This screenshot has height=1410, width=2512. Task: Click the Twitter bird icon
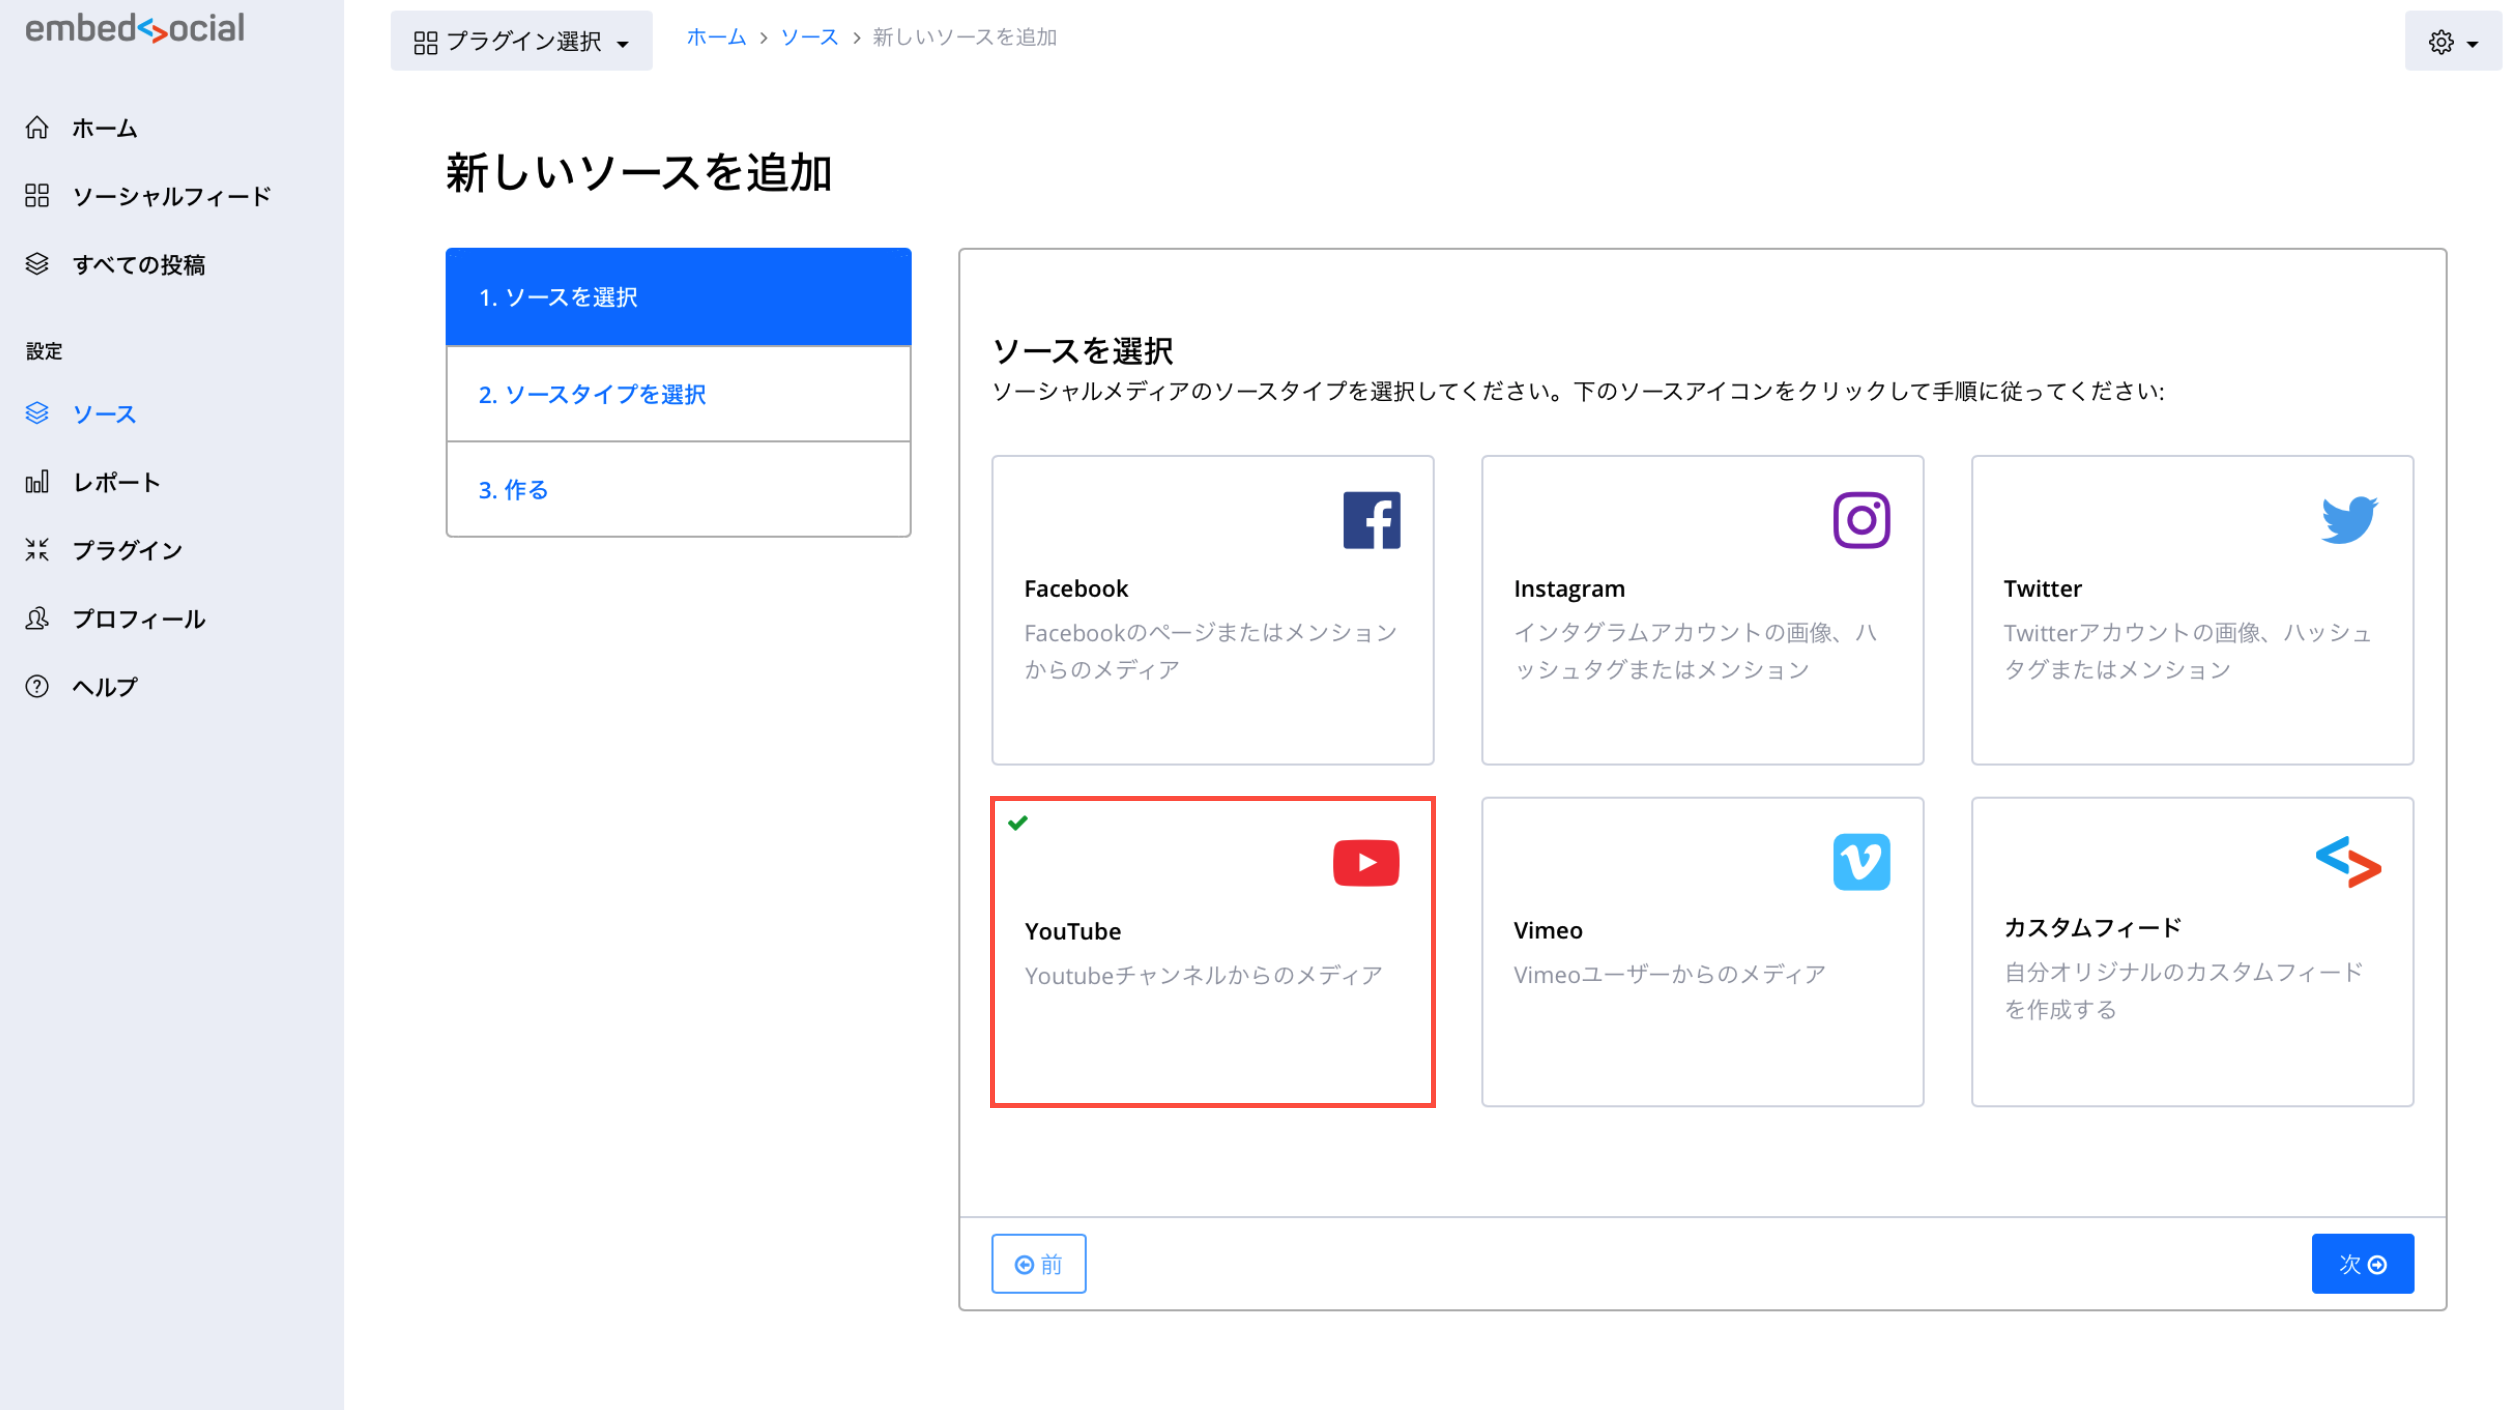(2349, 520)
